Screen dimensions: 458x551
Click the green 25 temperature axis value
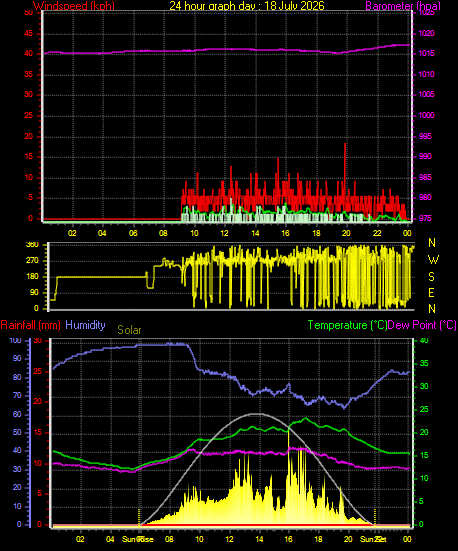(424, 409)
